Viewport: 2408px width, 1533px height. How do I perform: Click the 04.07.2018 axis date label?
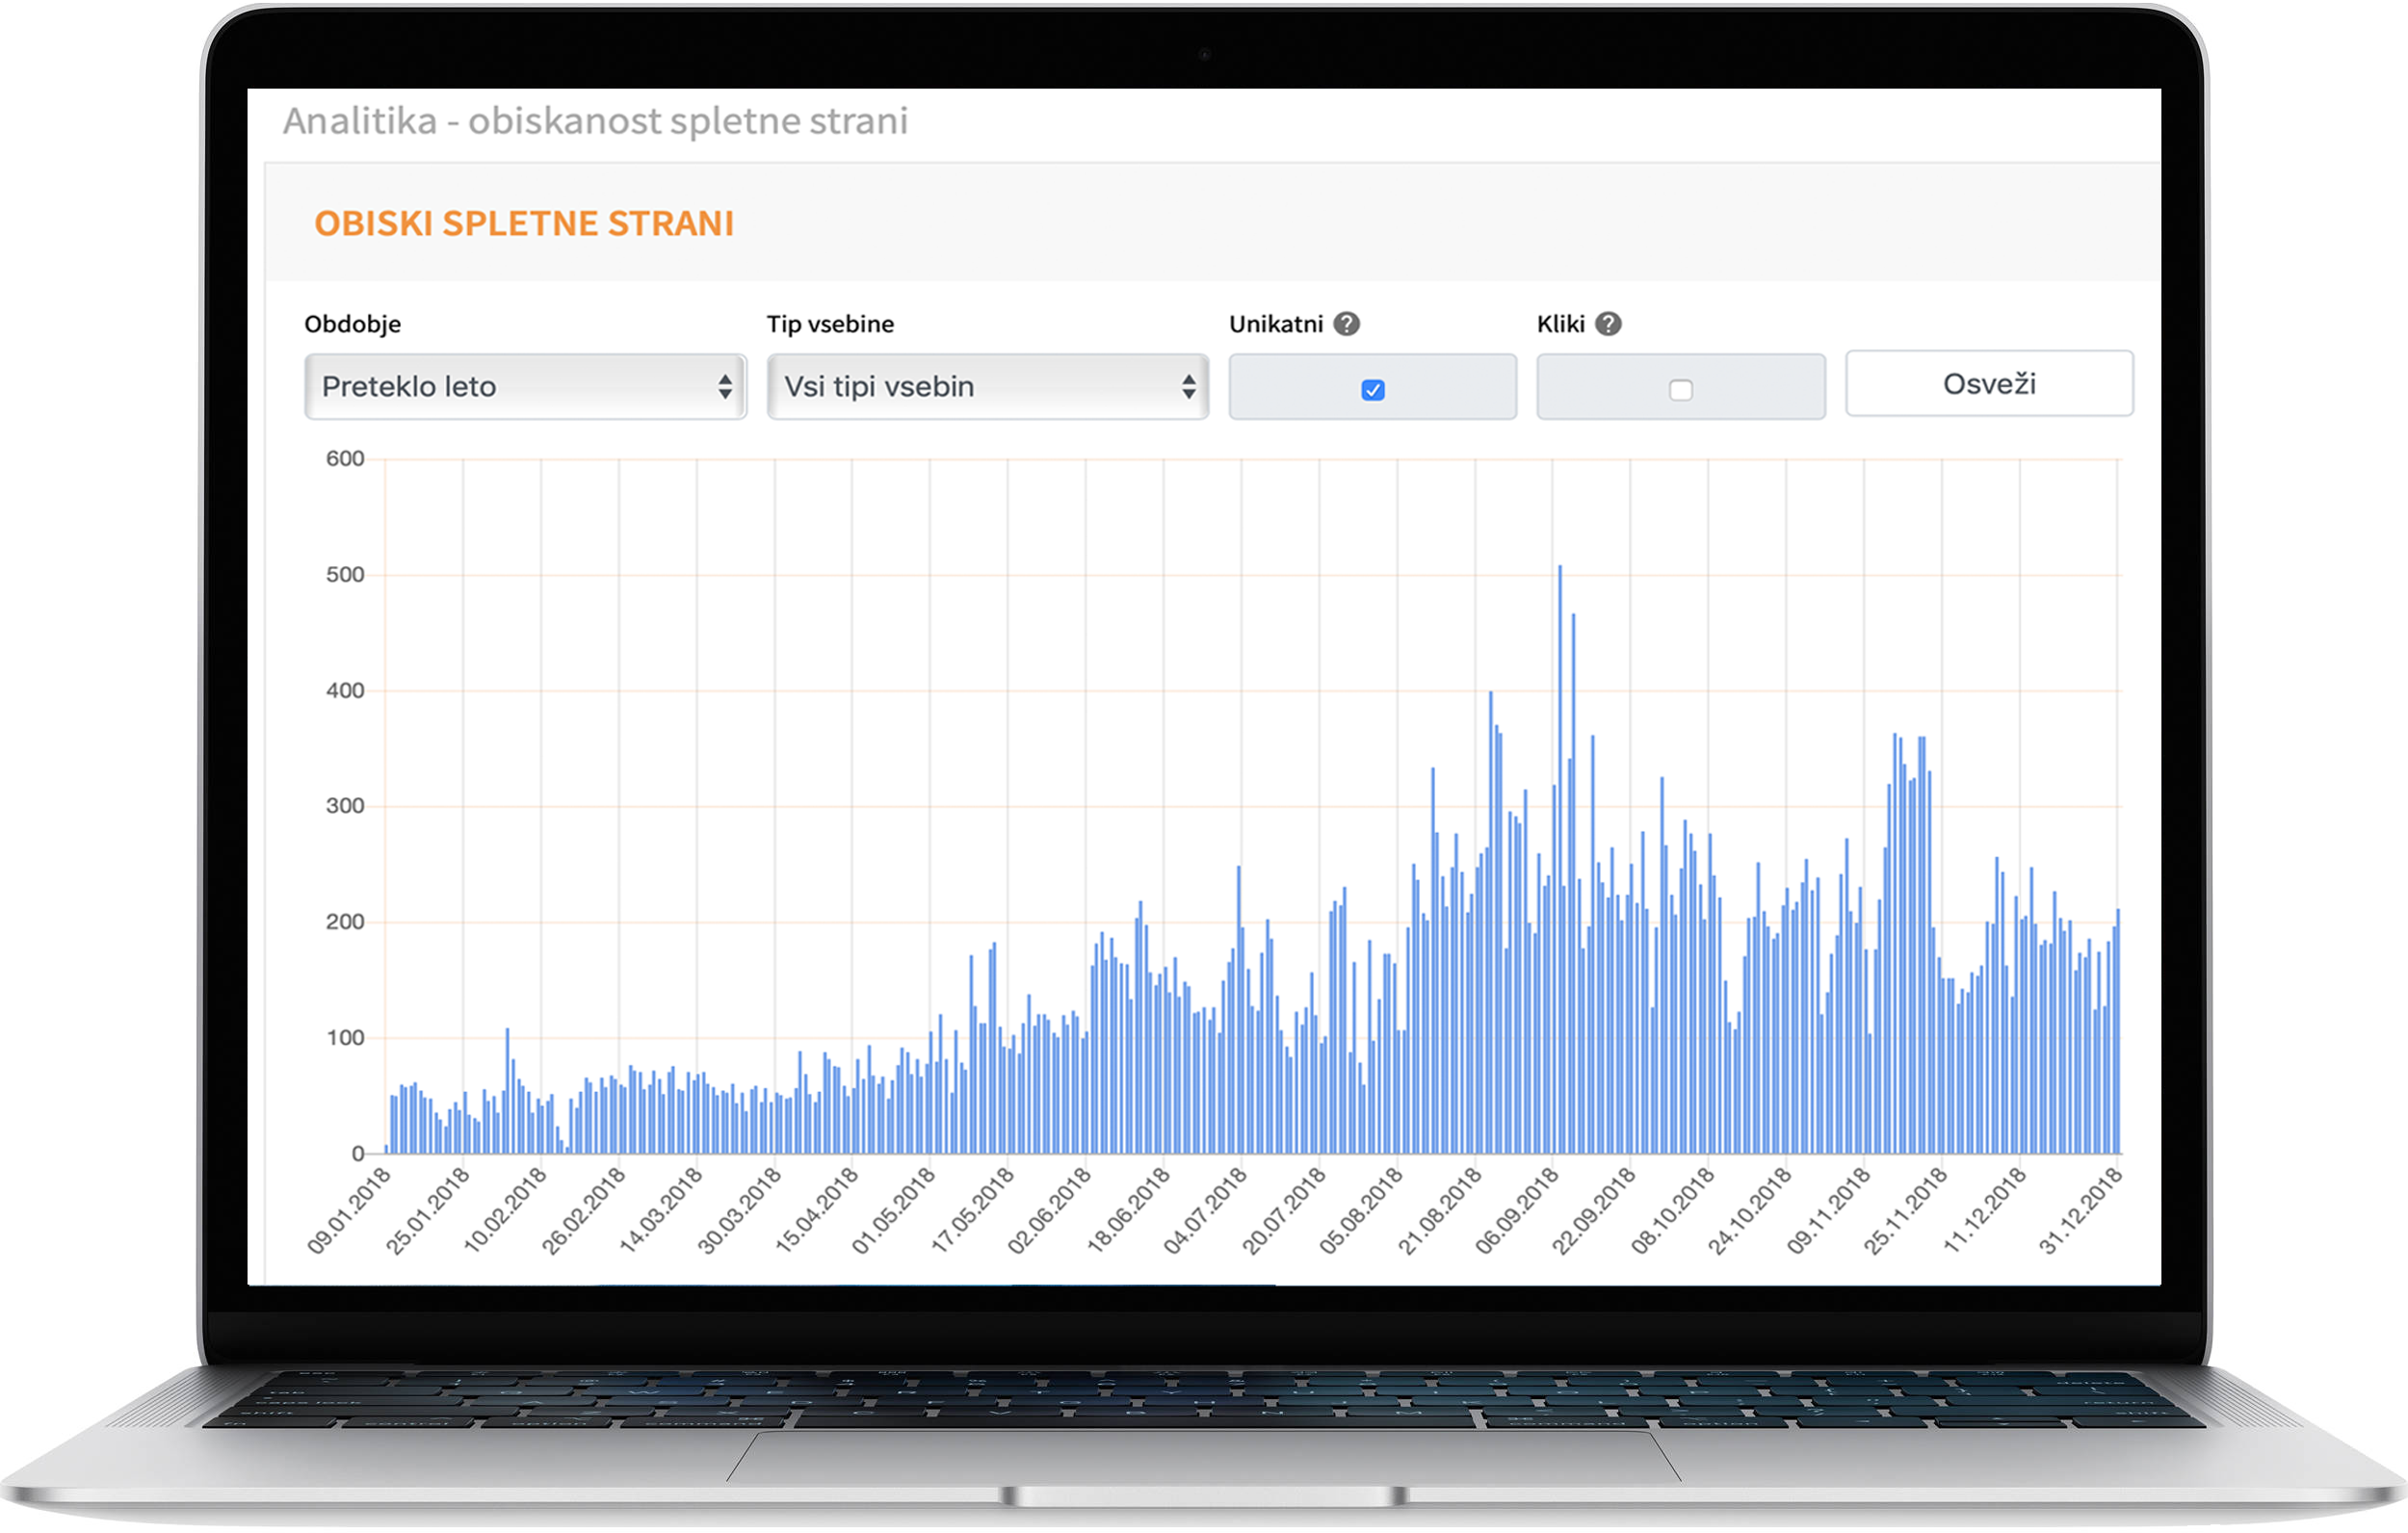1205,1210
